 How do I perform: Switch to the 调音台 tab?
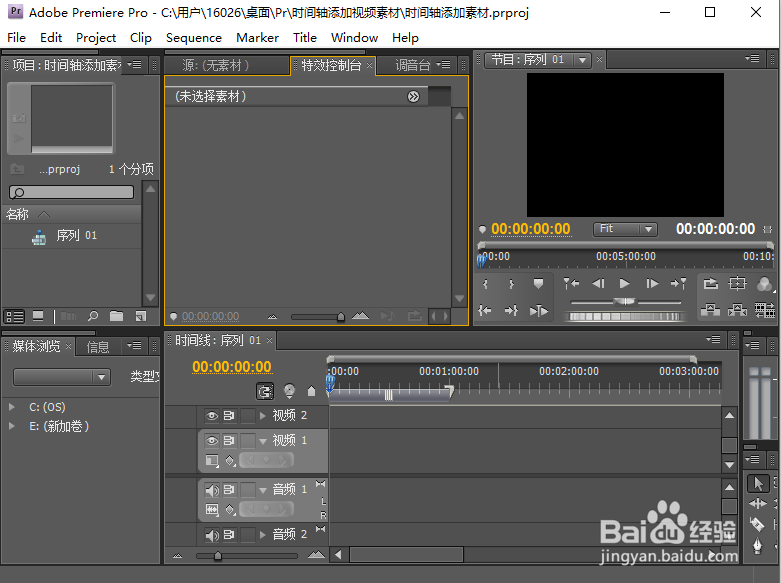click(413, 65)
